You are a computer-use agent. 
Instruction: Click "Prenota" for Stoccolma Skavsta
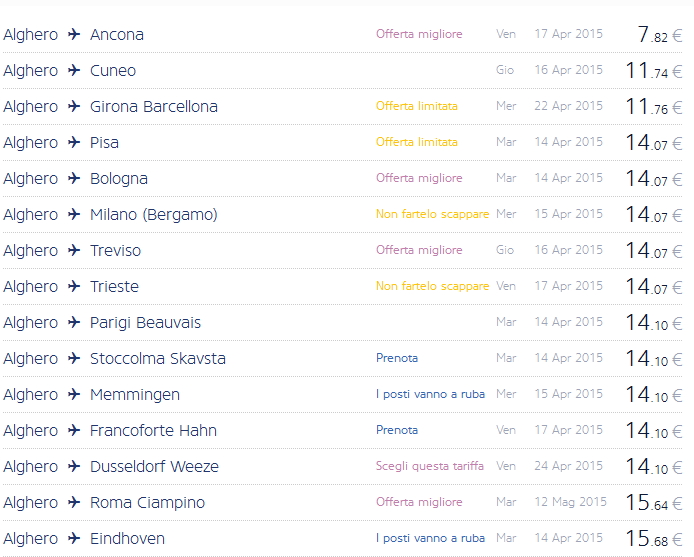pos(397,358)
